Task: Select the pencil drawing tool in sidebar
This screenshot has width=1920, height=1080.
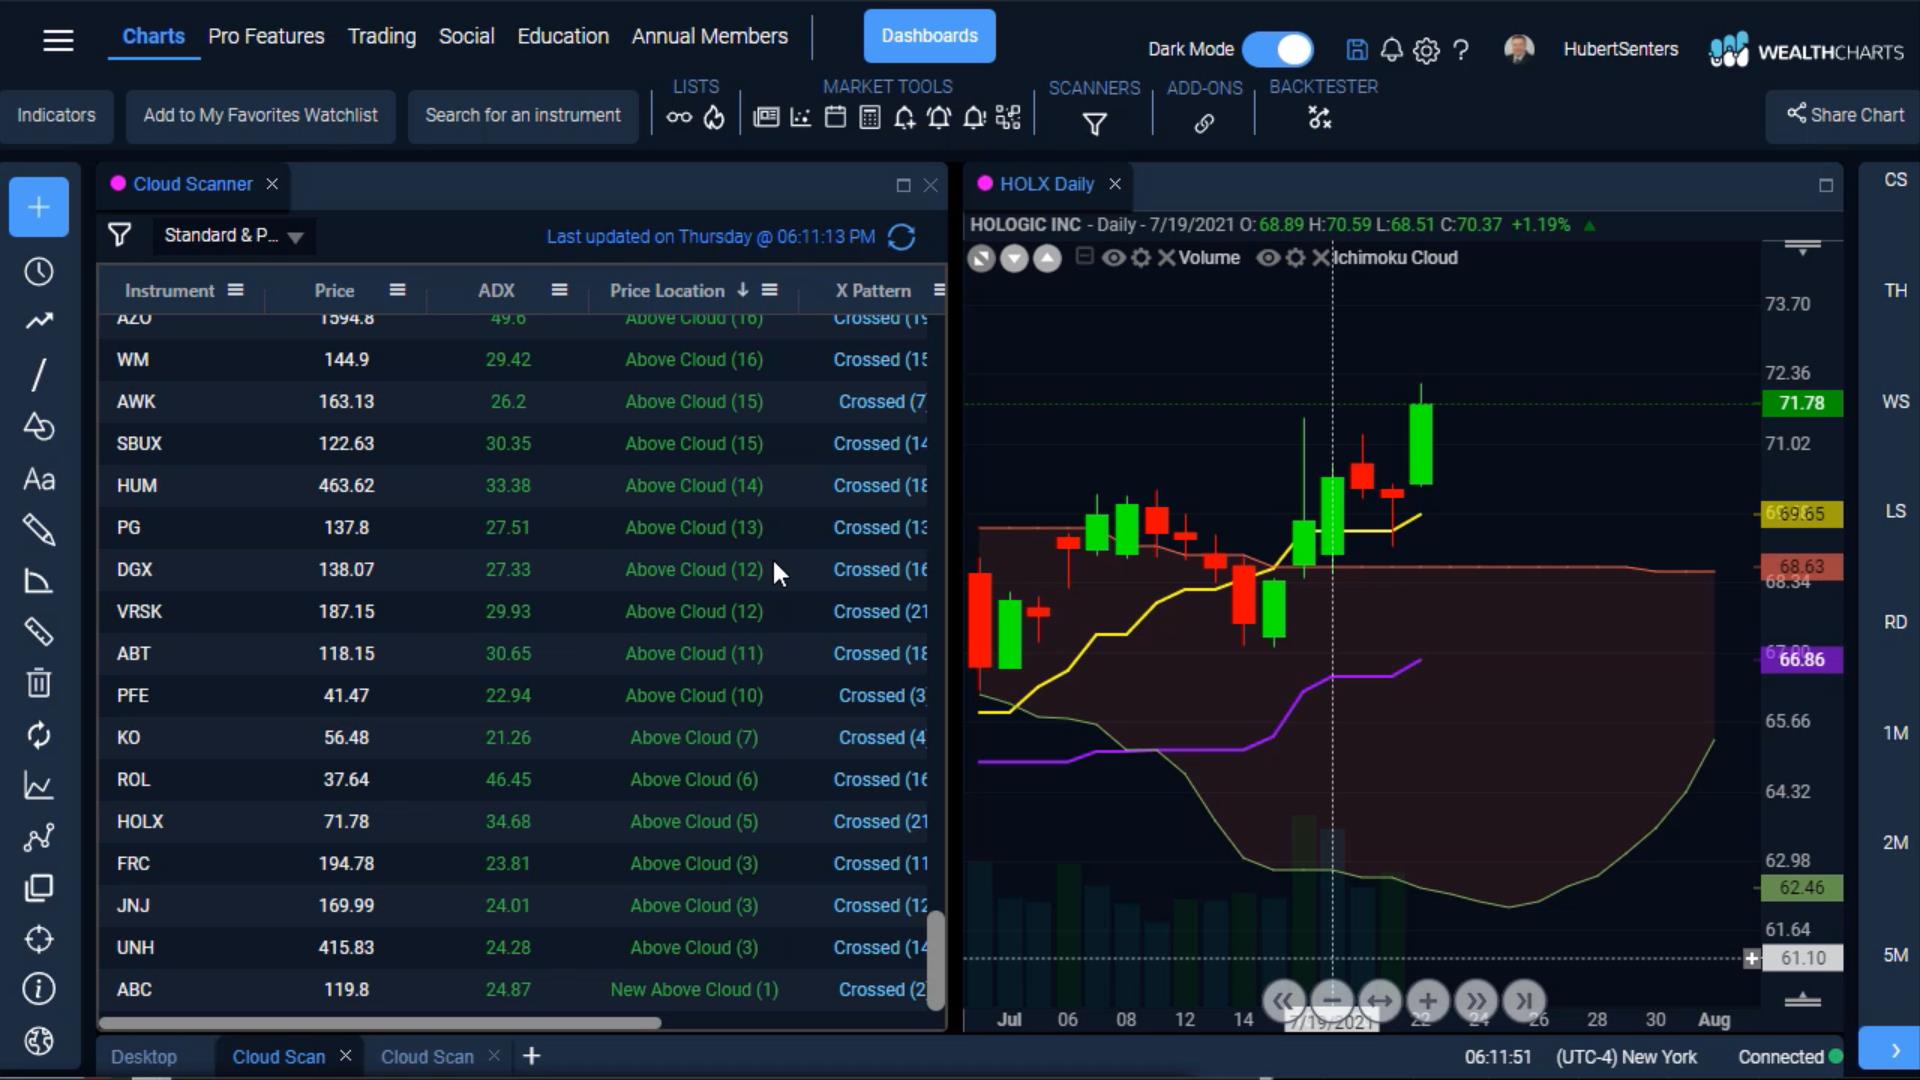Action: pyautogui.click(x=39, y=530)
